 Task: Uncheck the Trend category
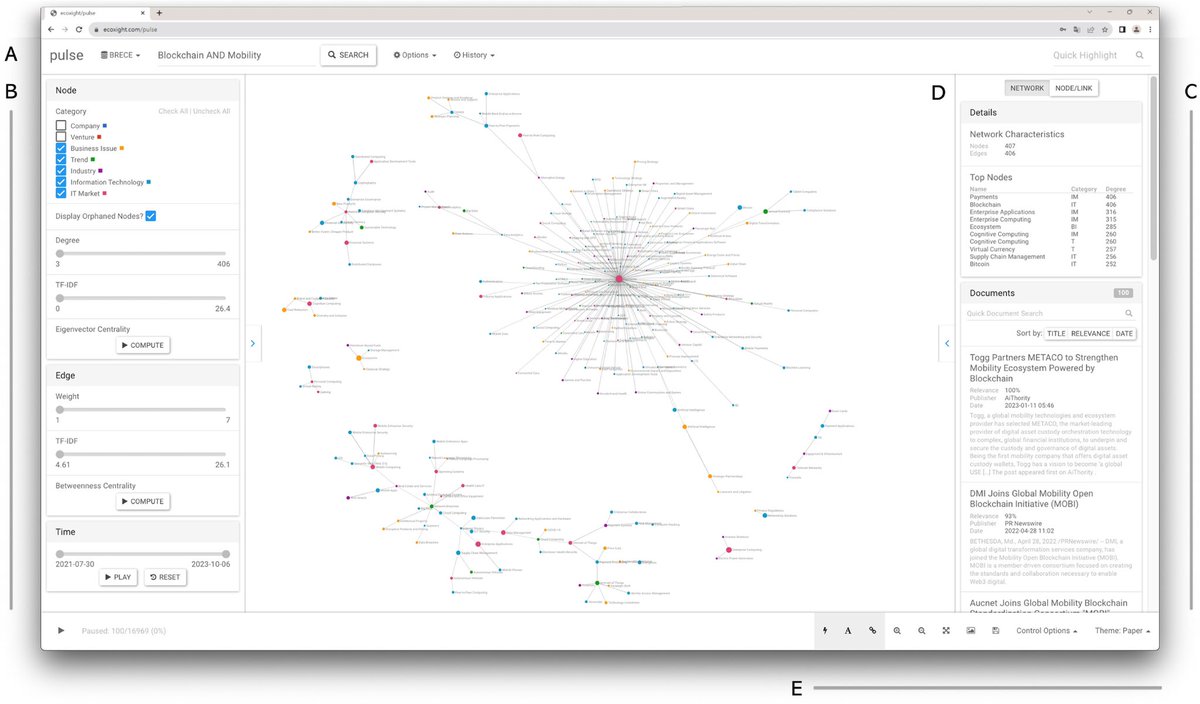61,160
